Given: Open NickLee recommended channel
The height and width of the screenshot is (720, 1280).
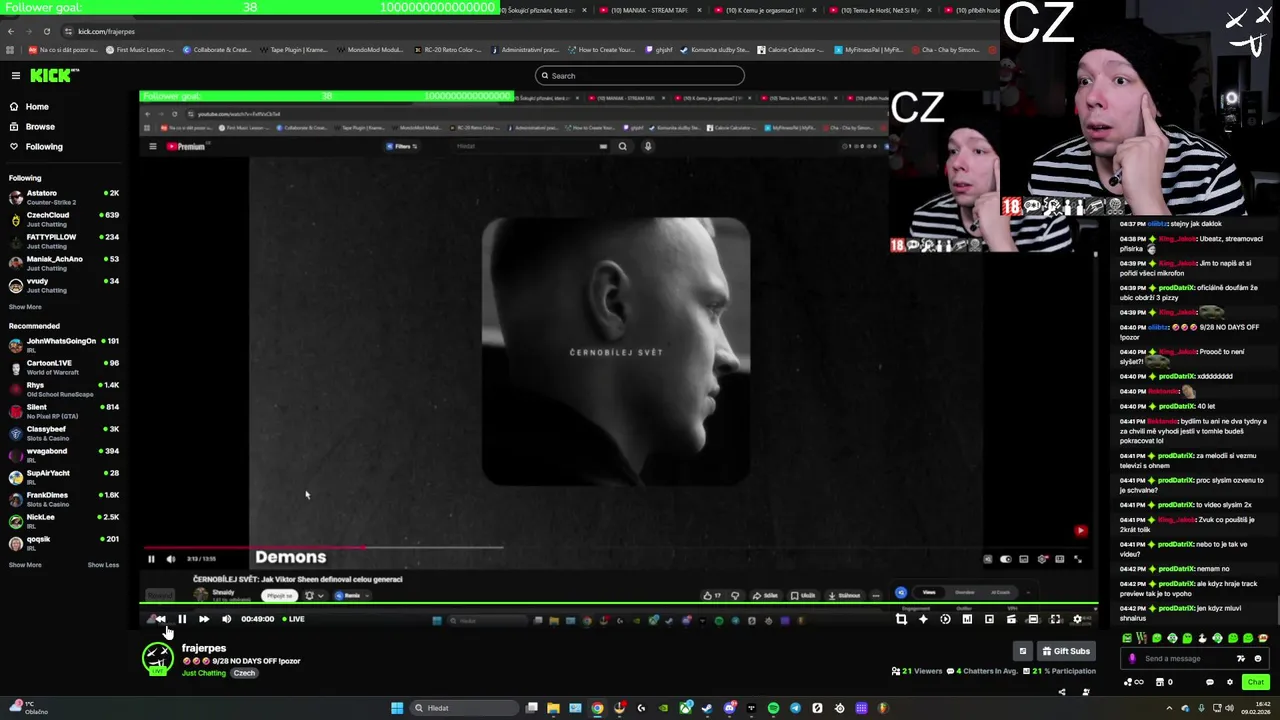Looking at the screenshot, I should [x=63, y=520].
